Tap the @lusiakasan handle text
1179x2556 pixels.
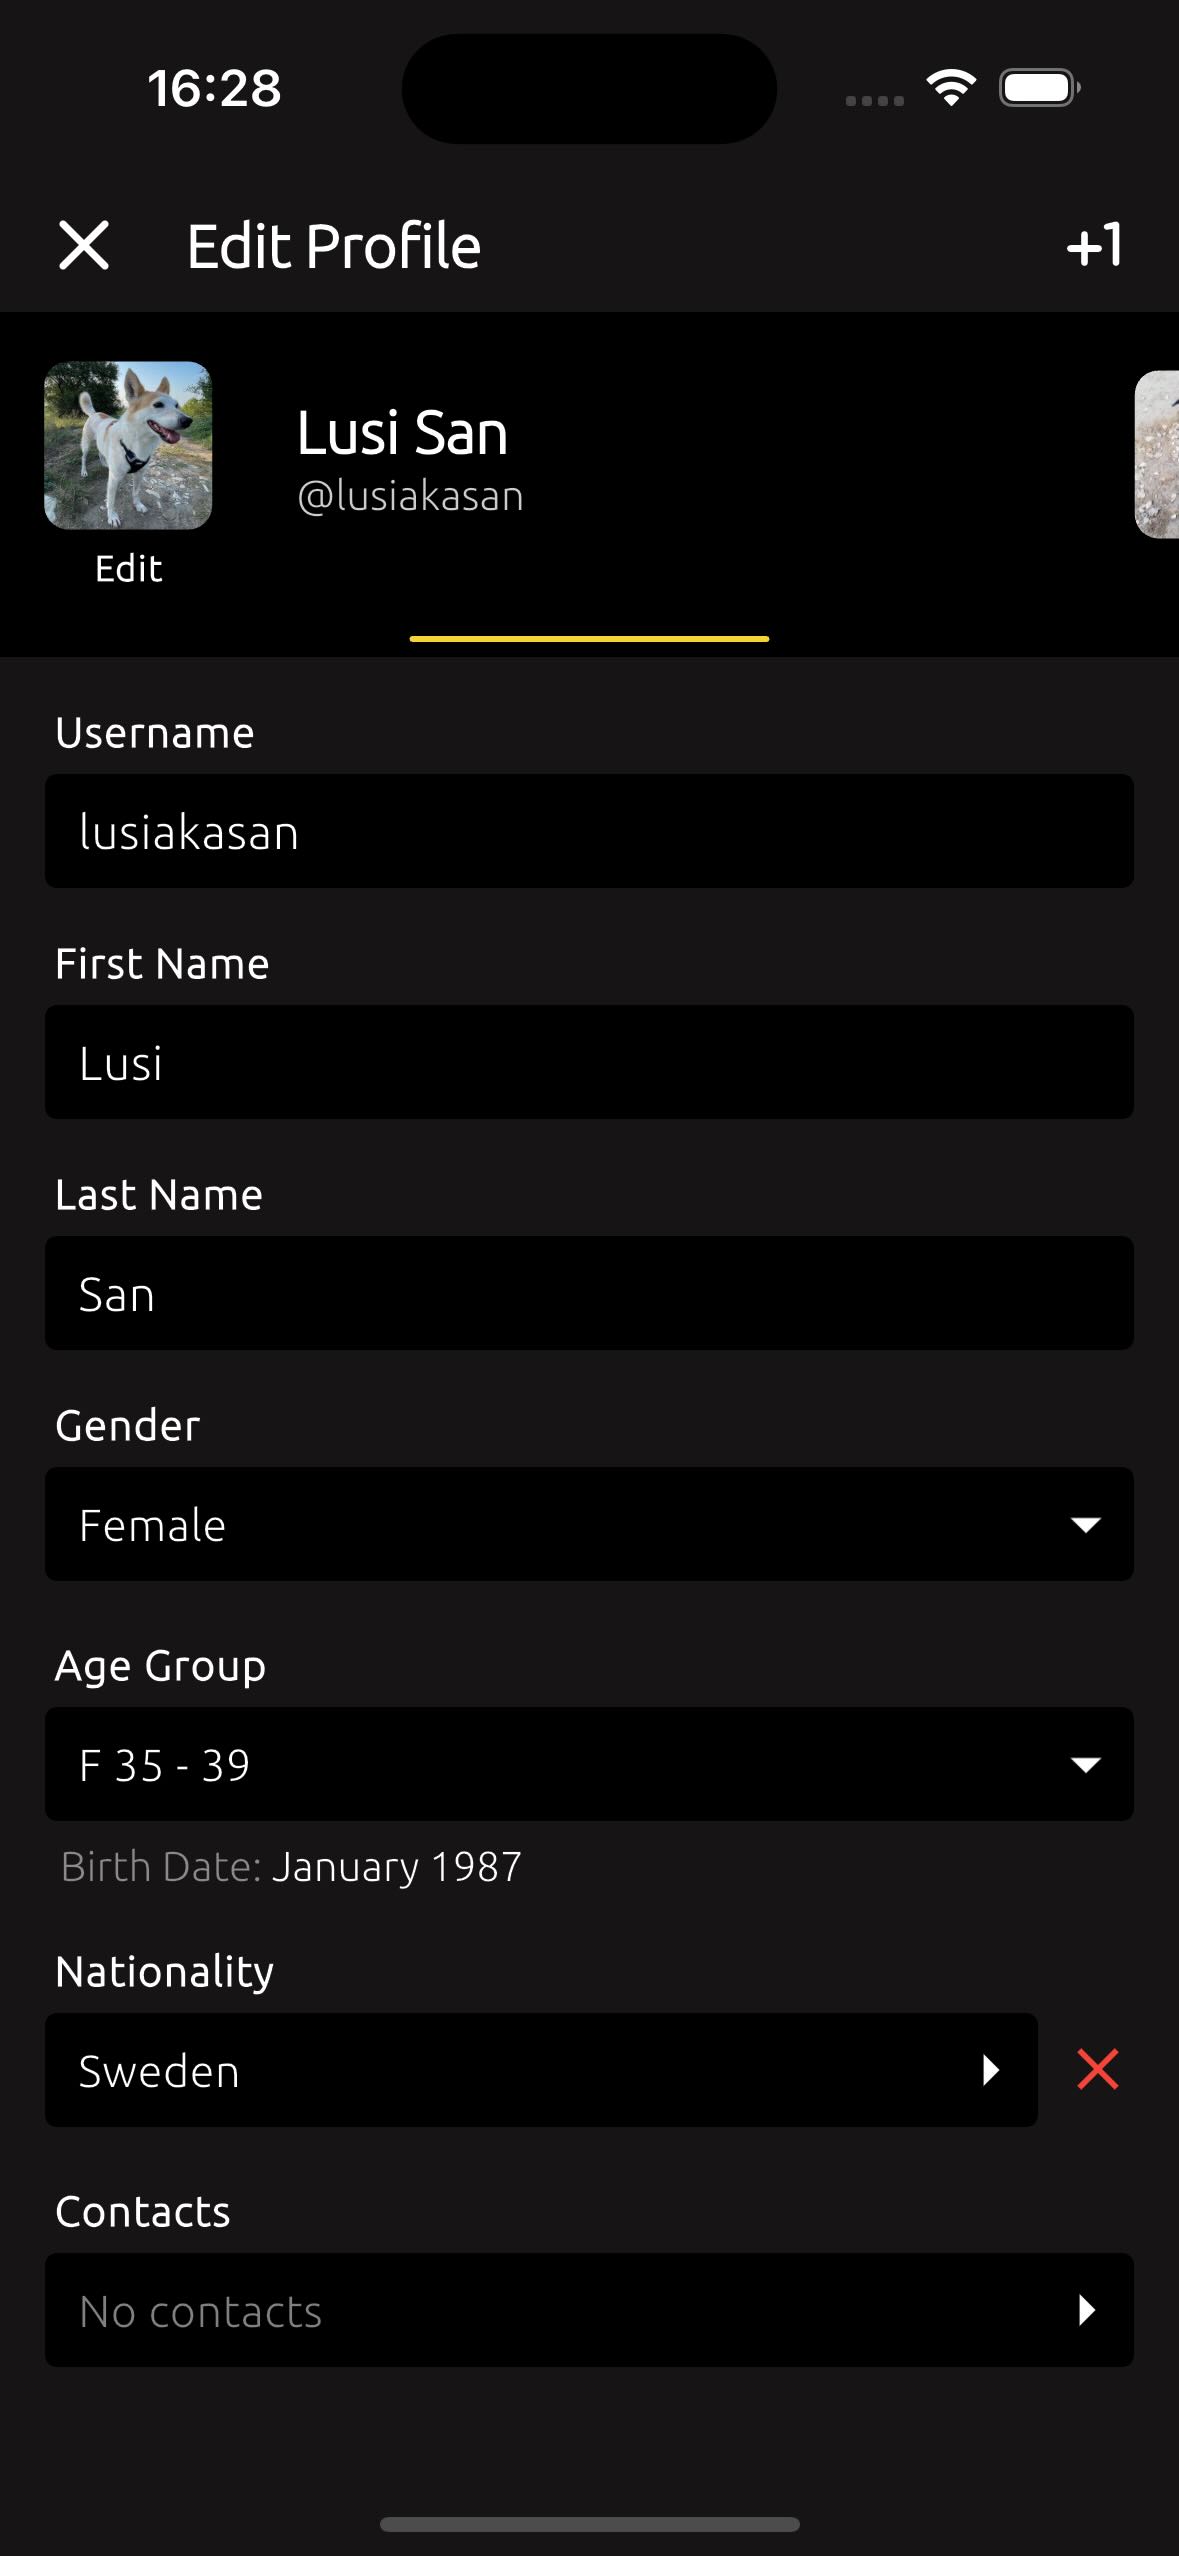pos(410,496)
